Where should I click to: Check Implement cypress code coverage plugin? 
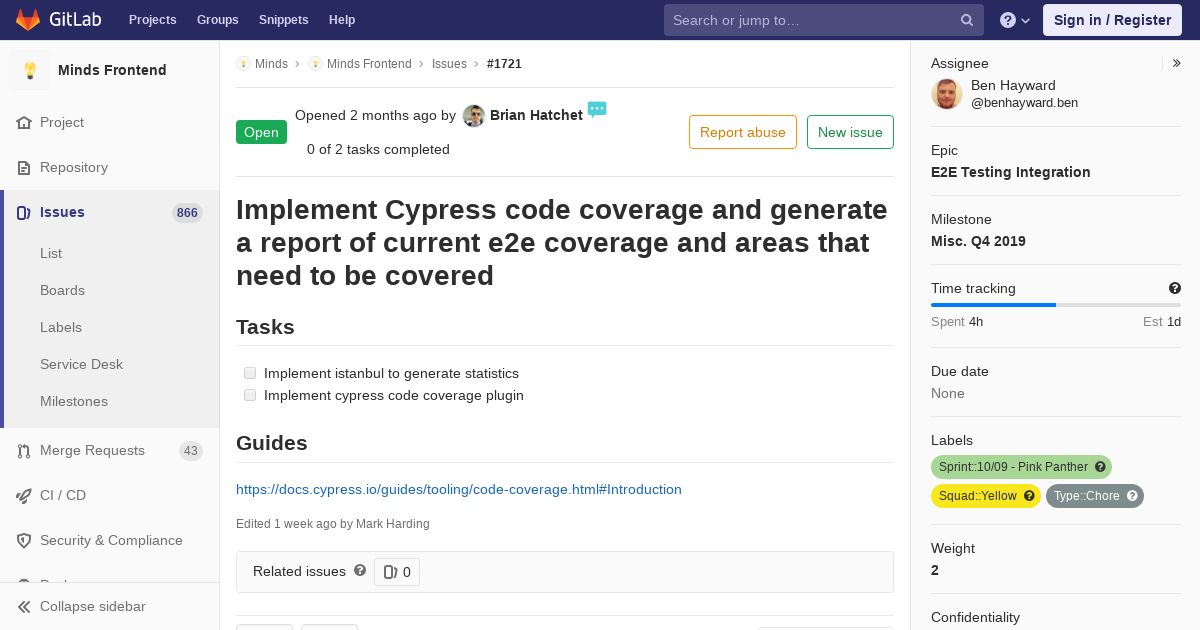click(250, 395)
